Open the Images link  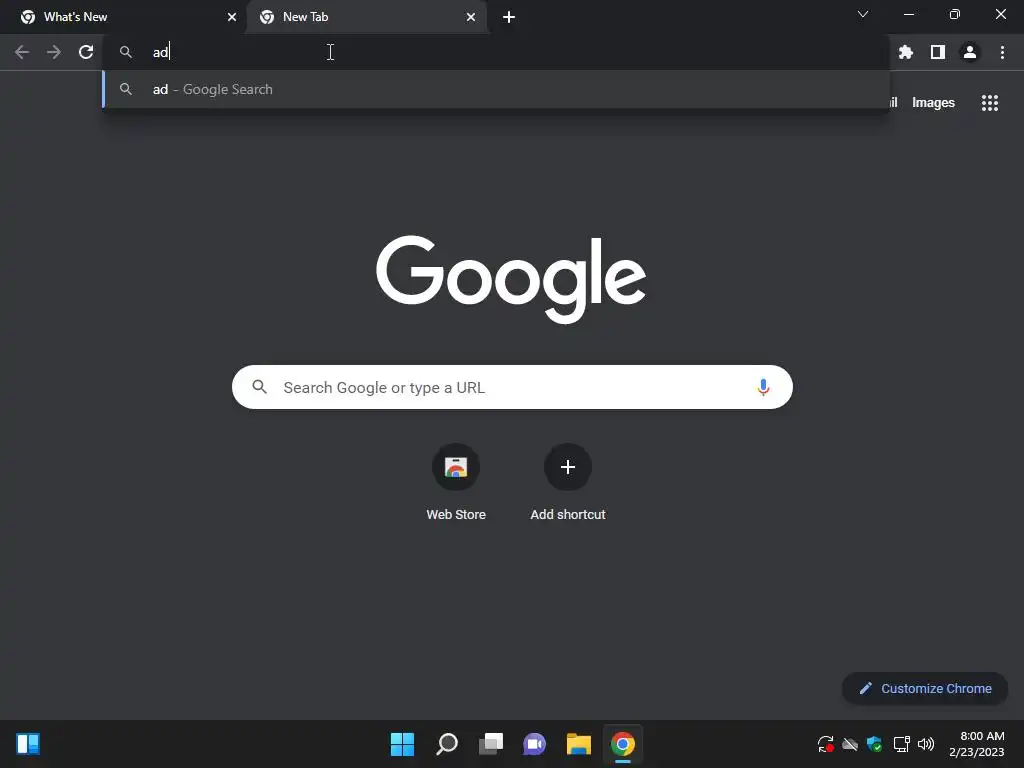click(933, 103)
